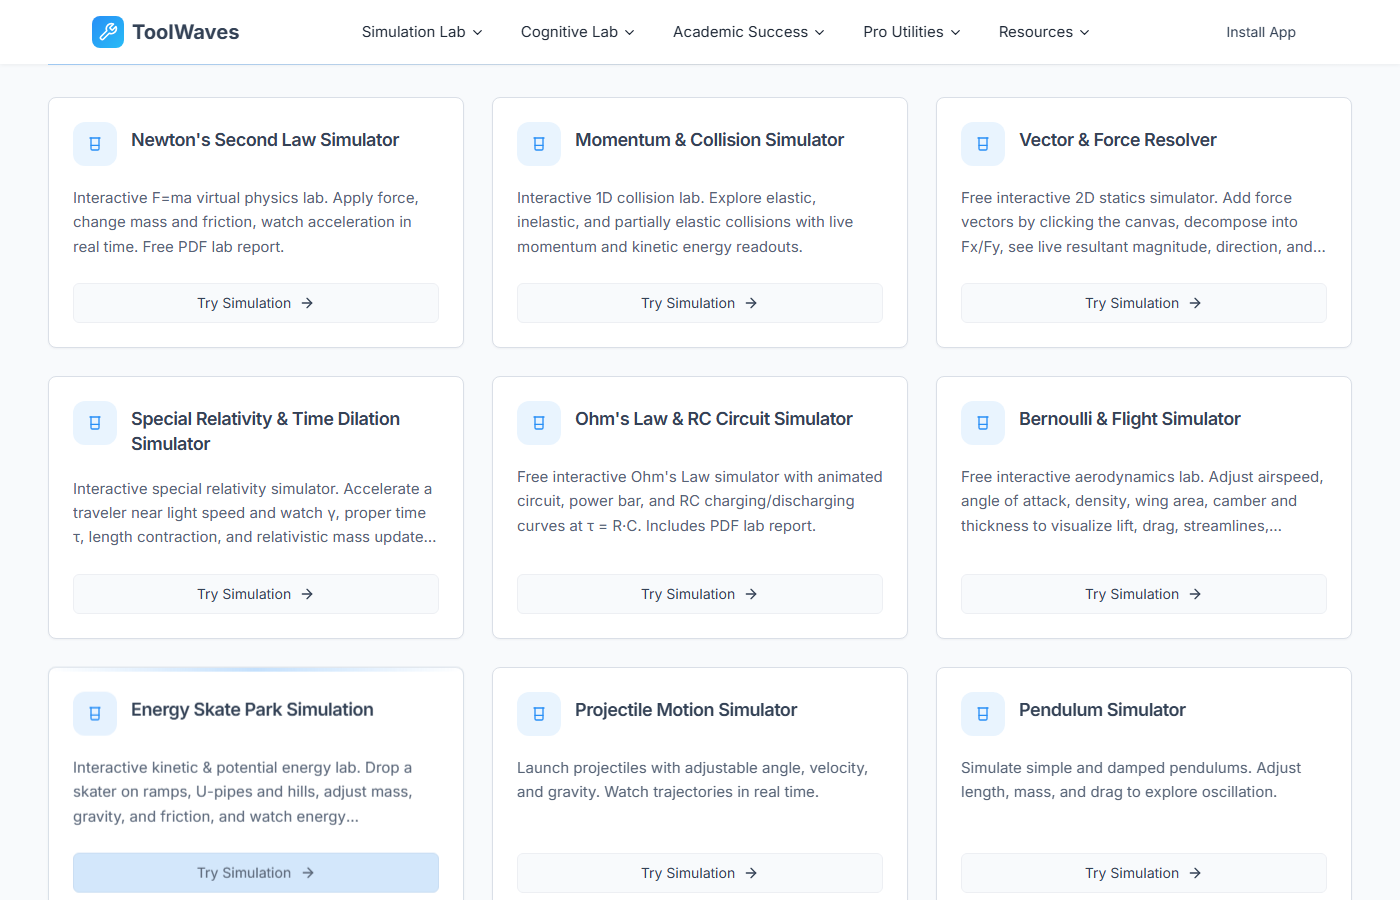Expand the Resources dropdown menu
Screen dimensions: 1400x900
1044,32
